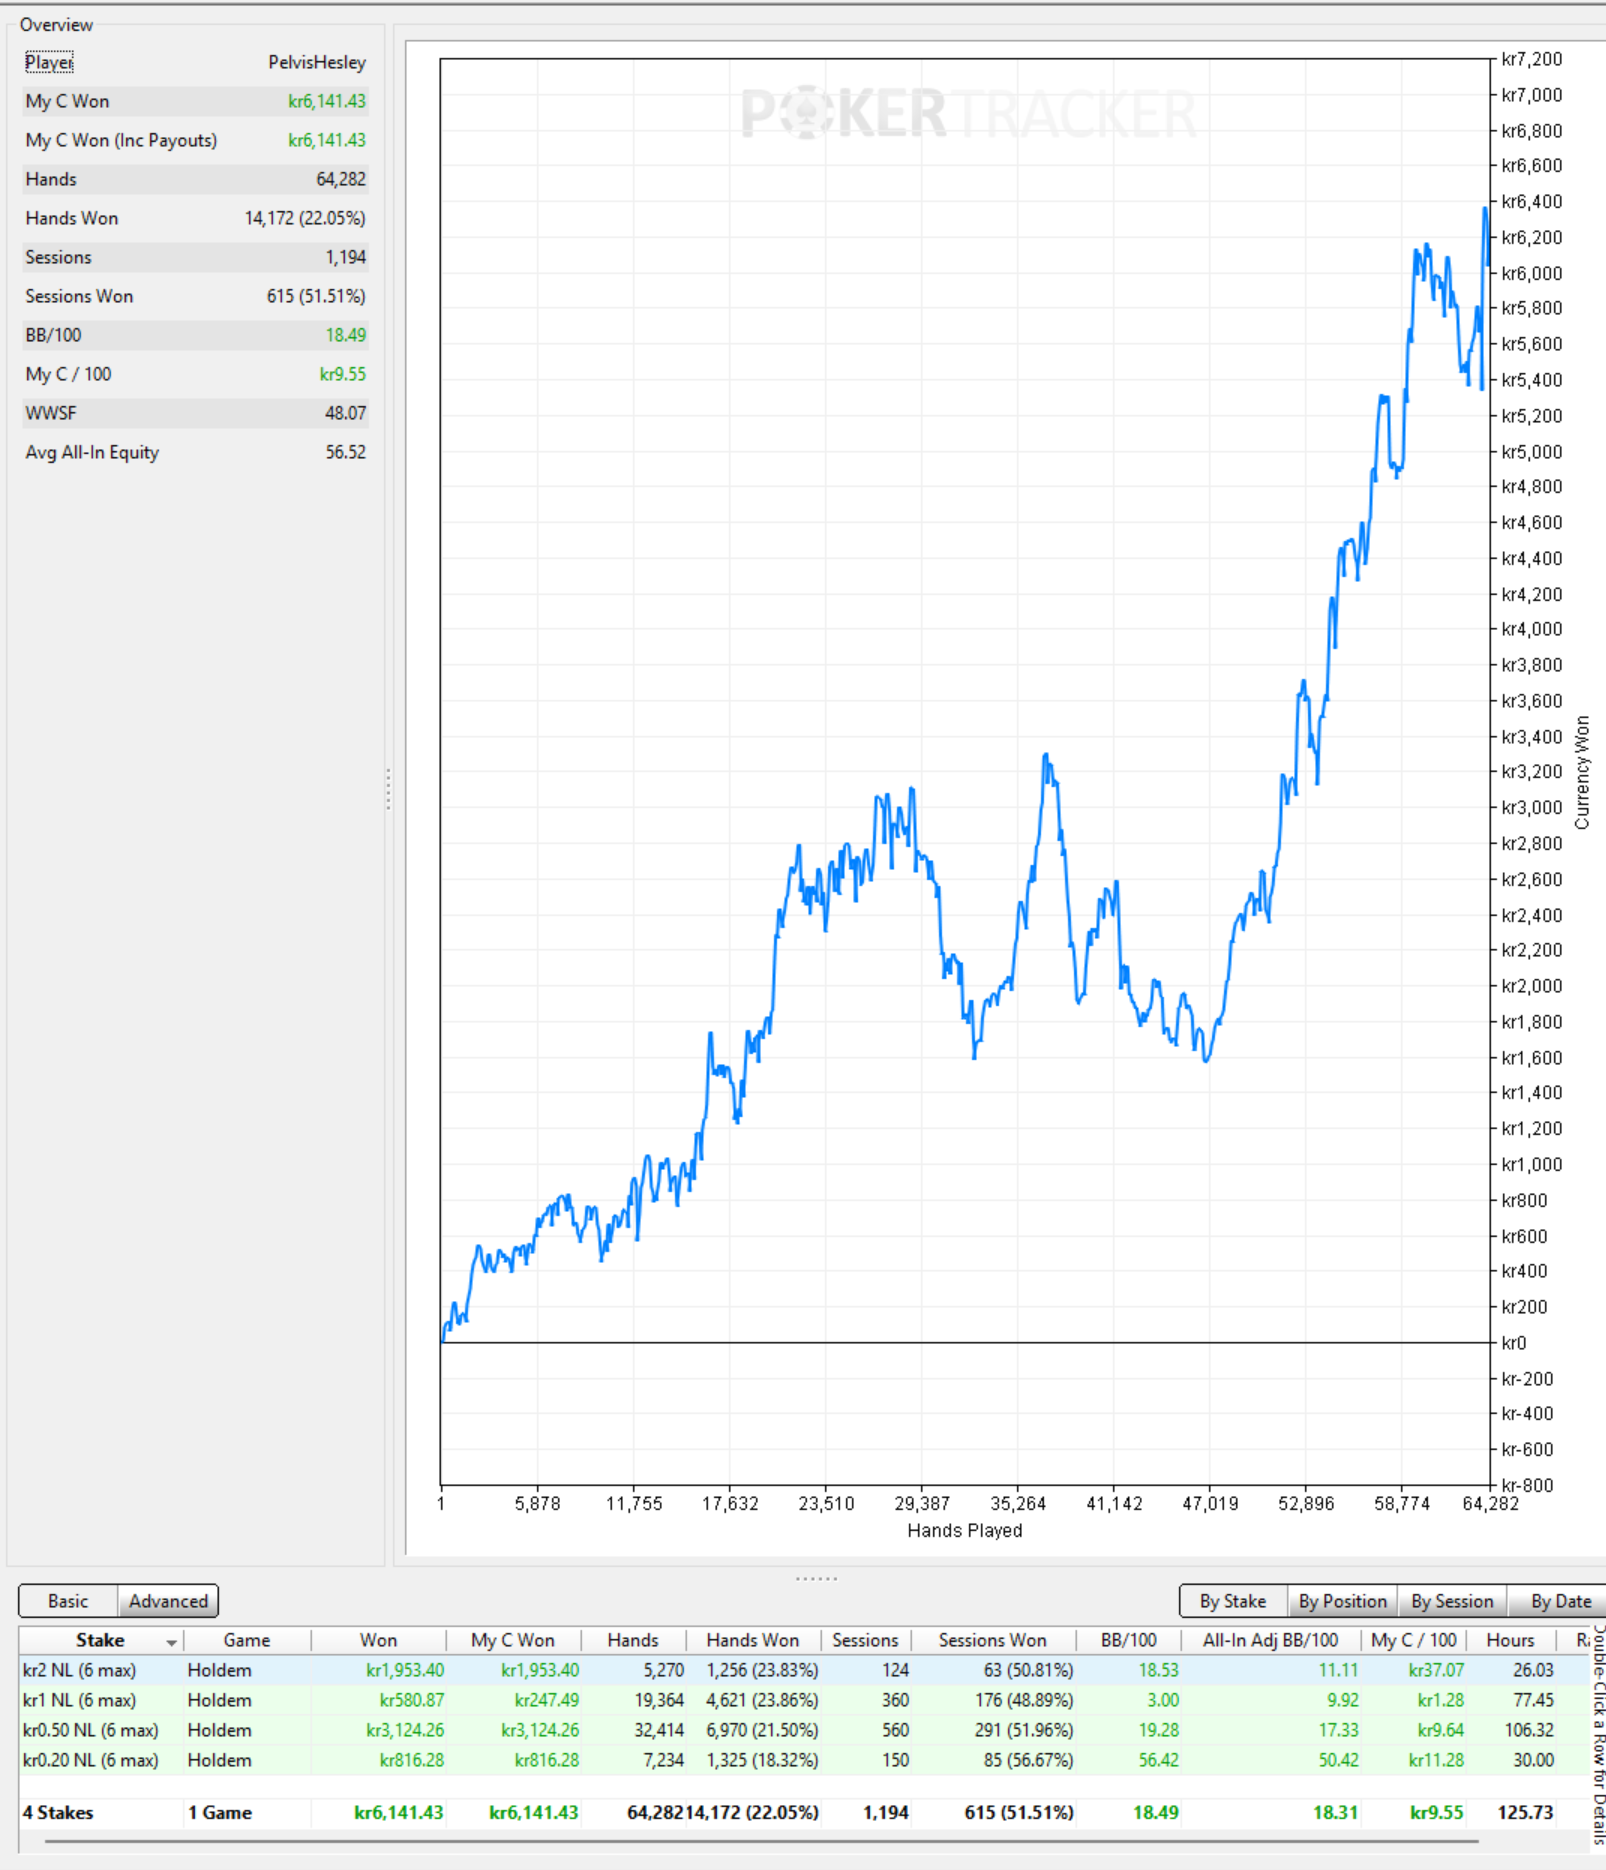The width and height of the screenshot is (1606, 1870).
Task: Show results By Date
Action: 1560,1601
